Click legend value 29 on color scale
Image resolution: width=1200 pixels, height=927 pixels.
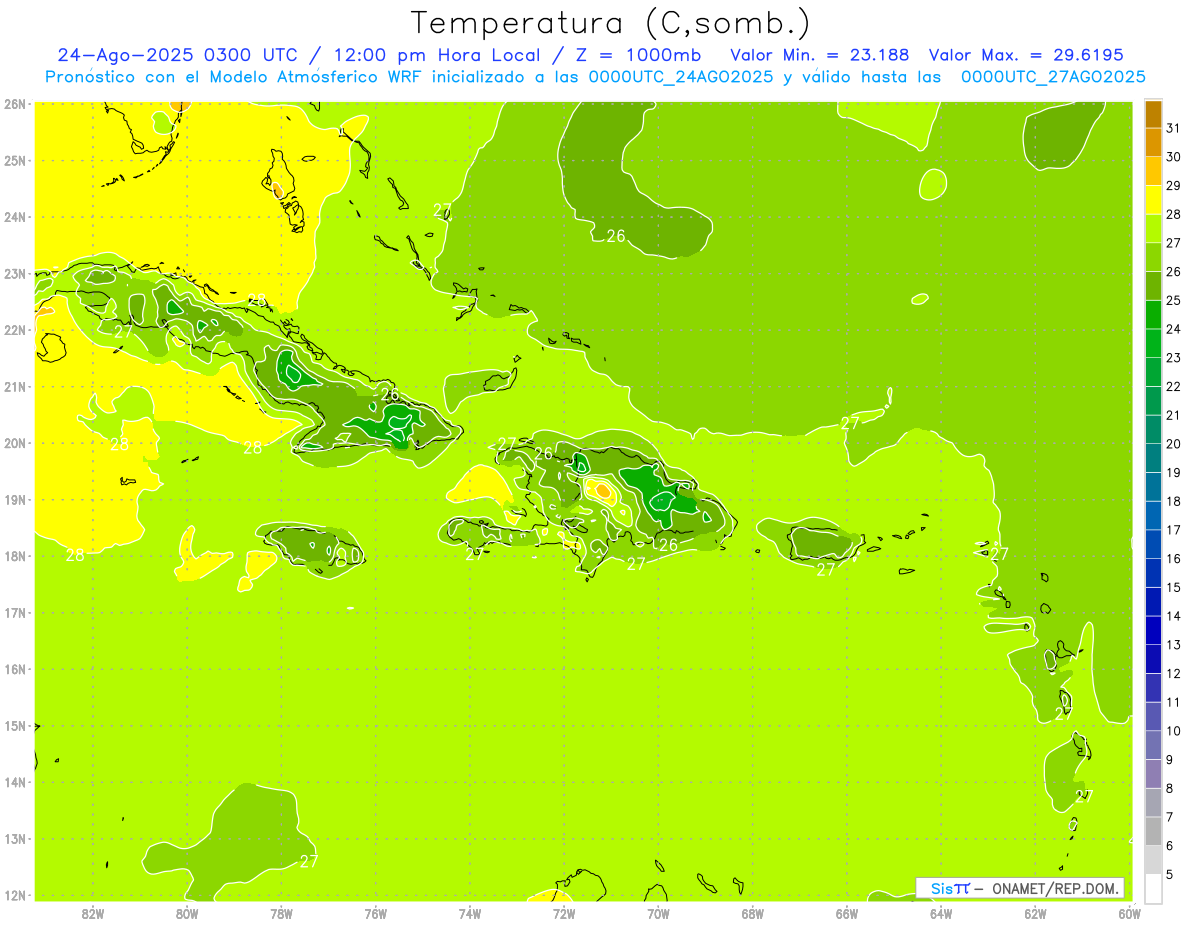point(1174,186)
